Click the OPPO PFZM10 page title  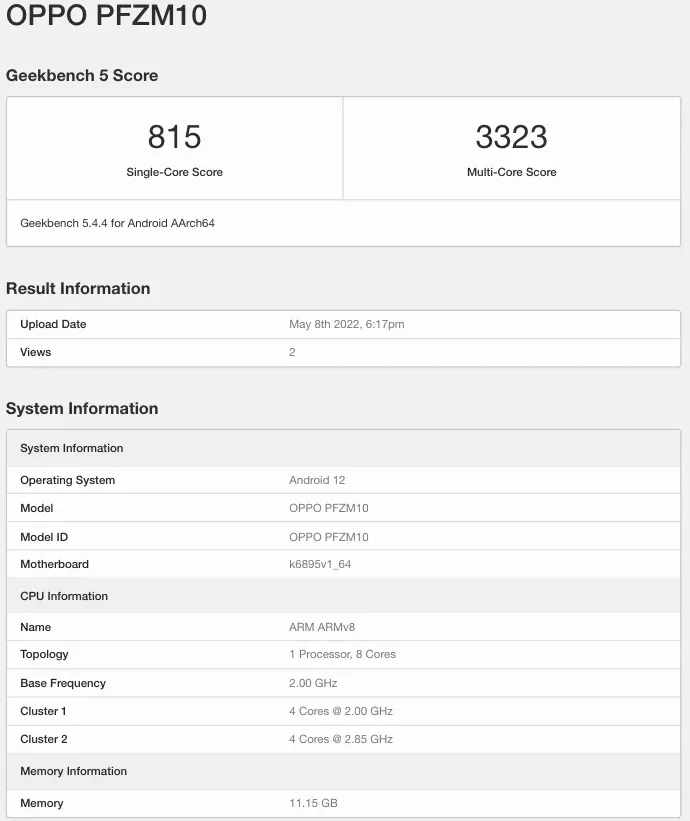coord(107,17)
